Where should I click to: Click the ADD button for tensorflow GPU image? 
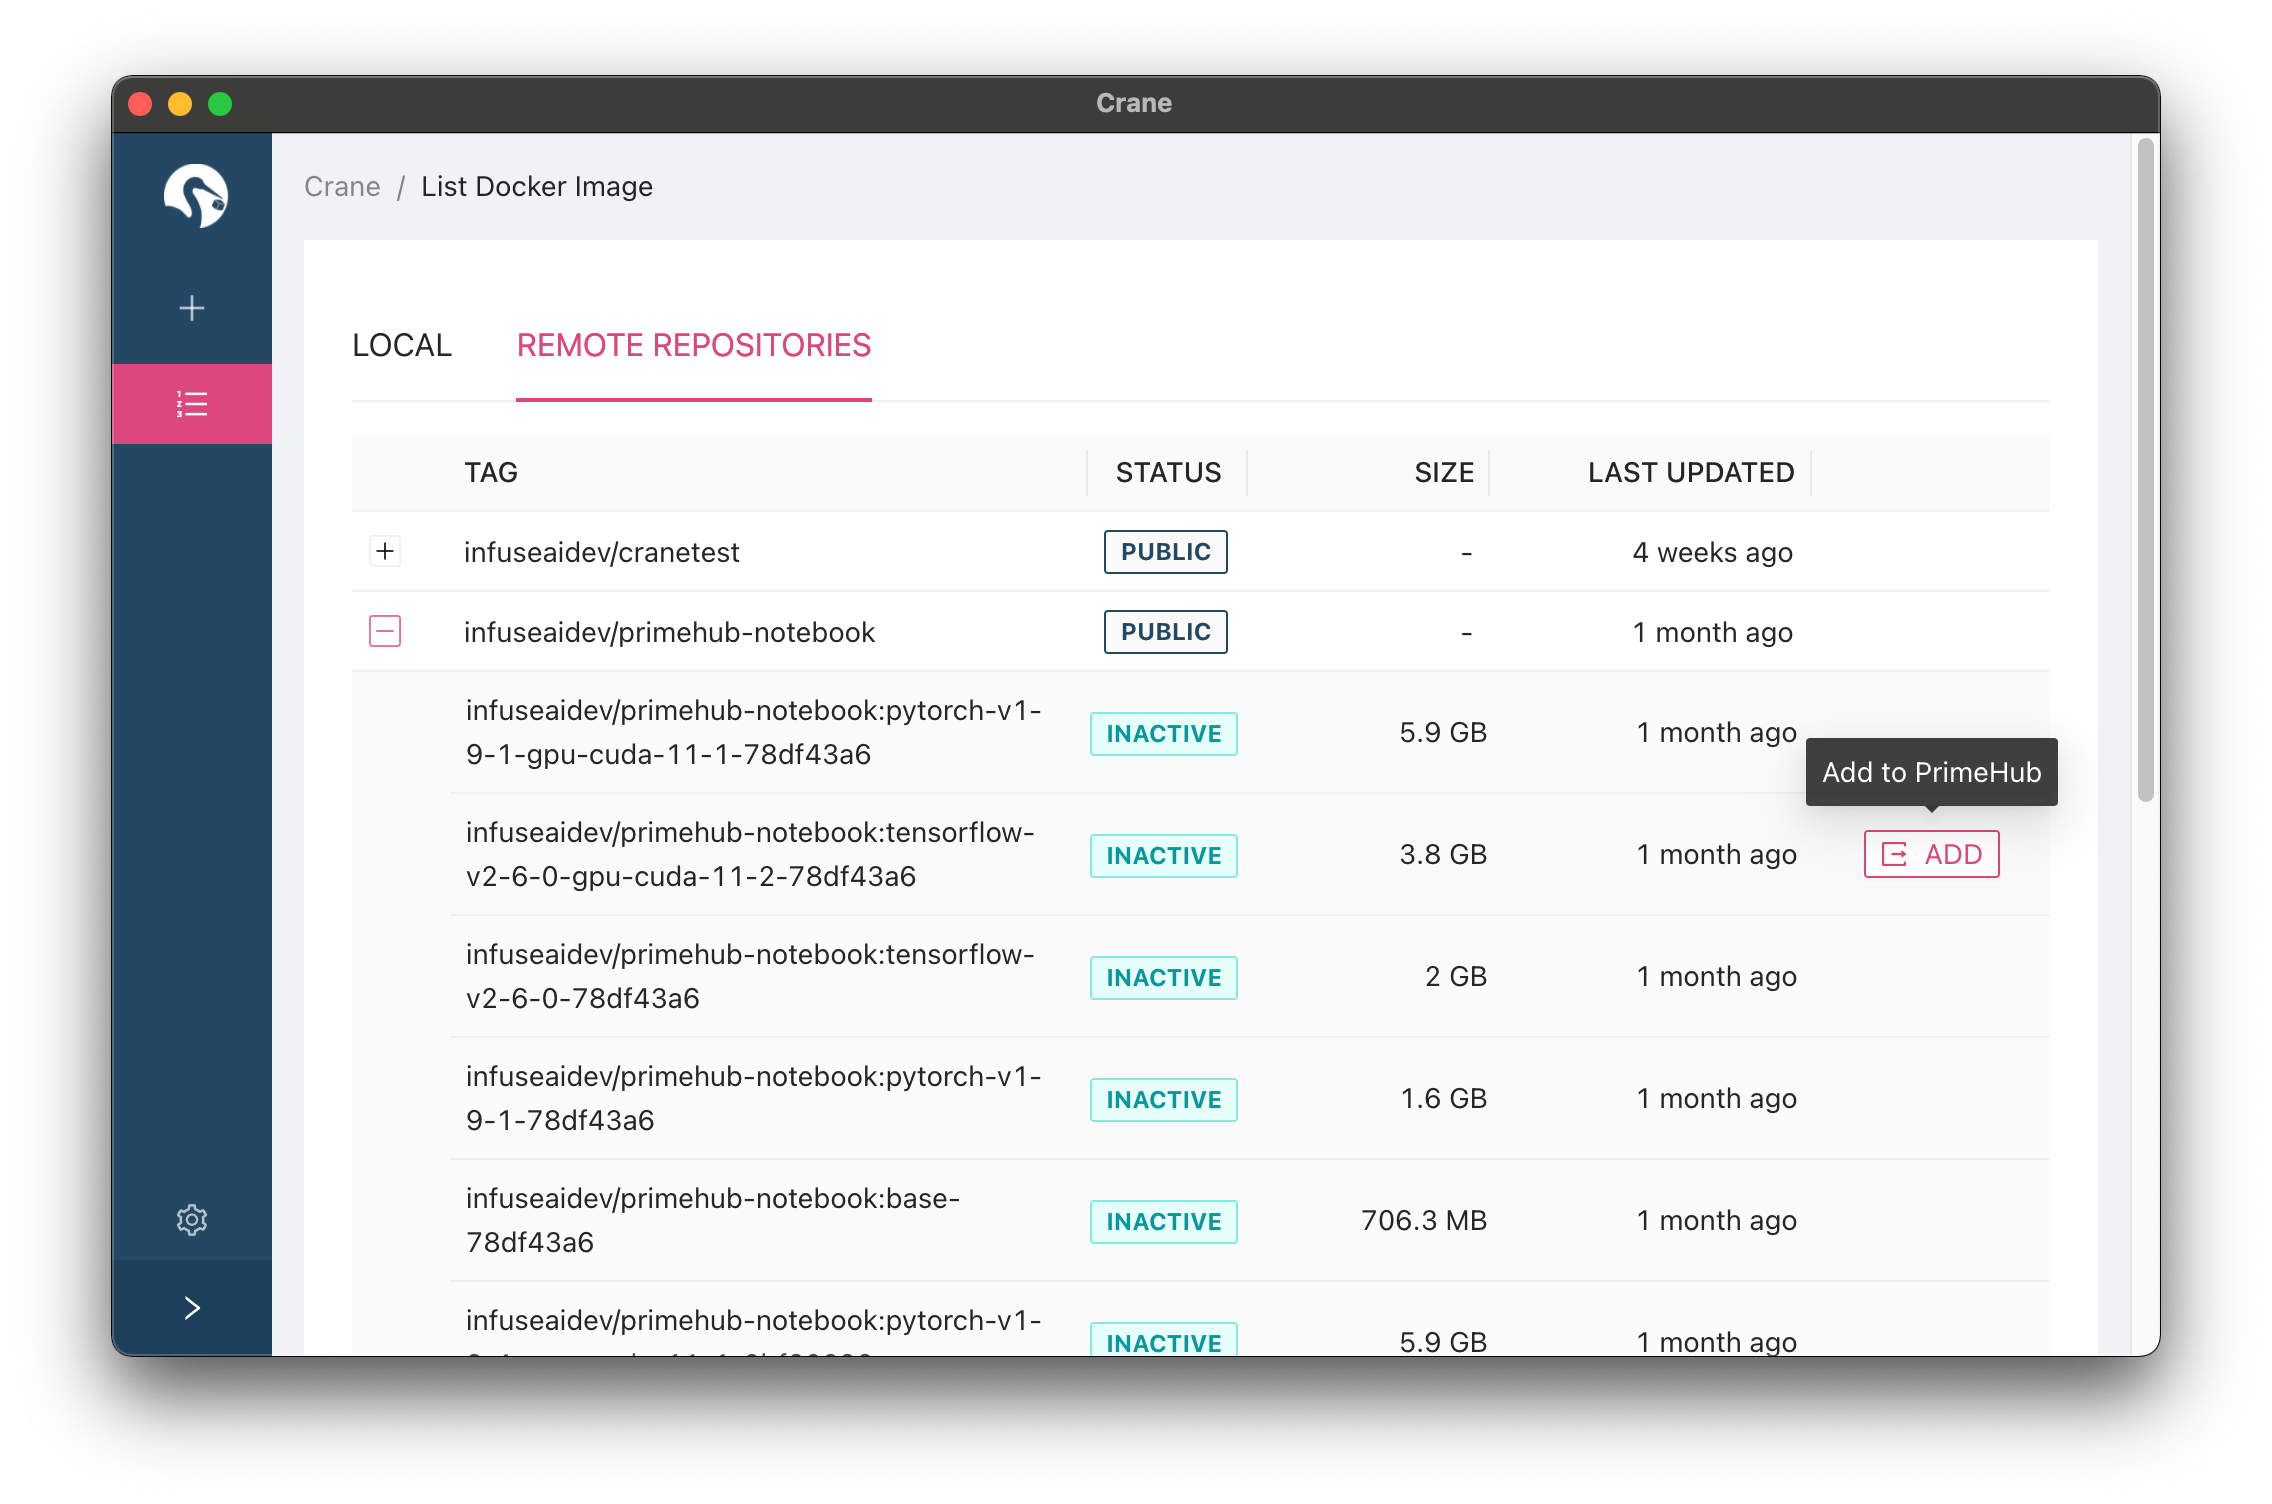pyautogui.click(x=1931, y=854)
